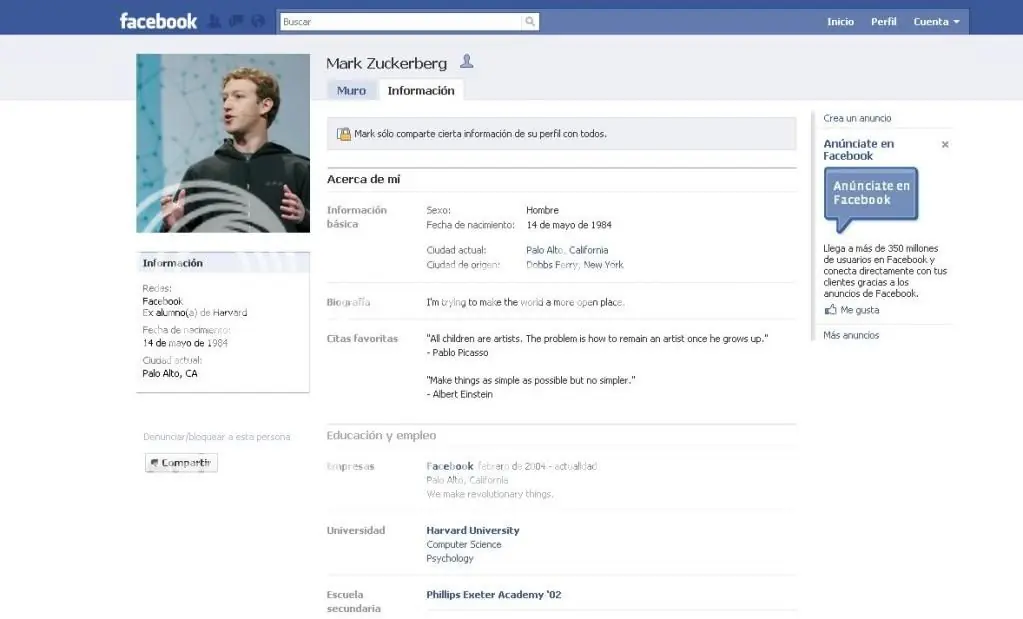Viewport: 1023px width, 619px height.
Task: Click the Albert Einstein quote attribution
Action: [459, 394]
